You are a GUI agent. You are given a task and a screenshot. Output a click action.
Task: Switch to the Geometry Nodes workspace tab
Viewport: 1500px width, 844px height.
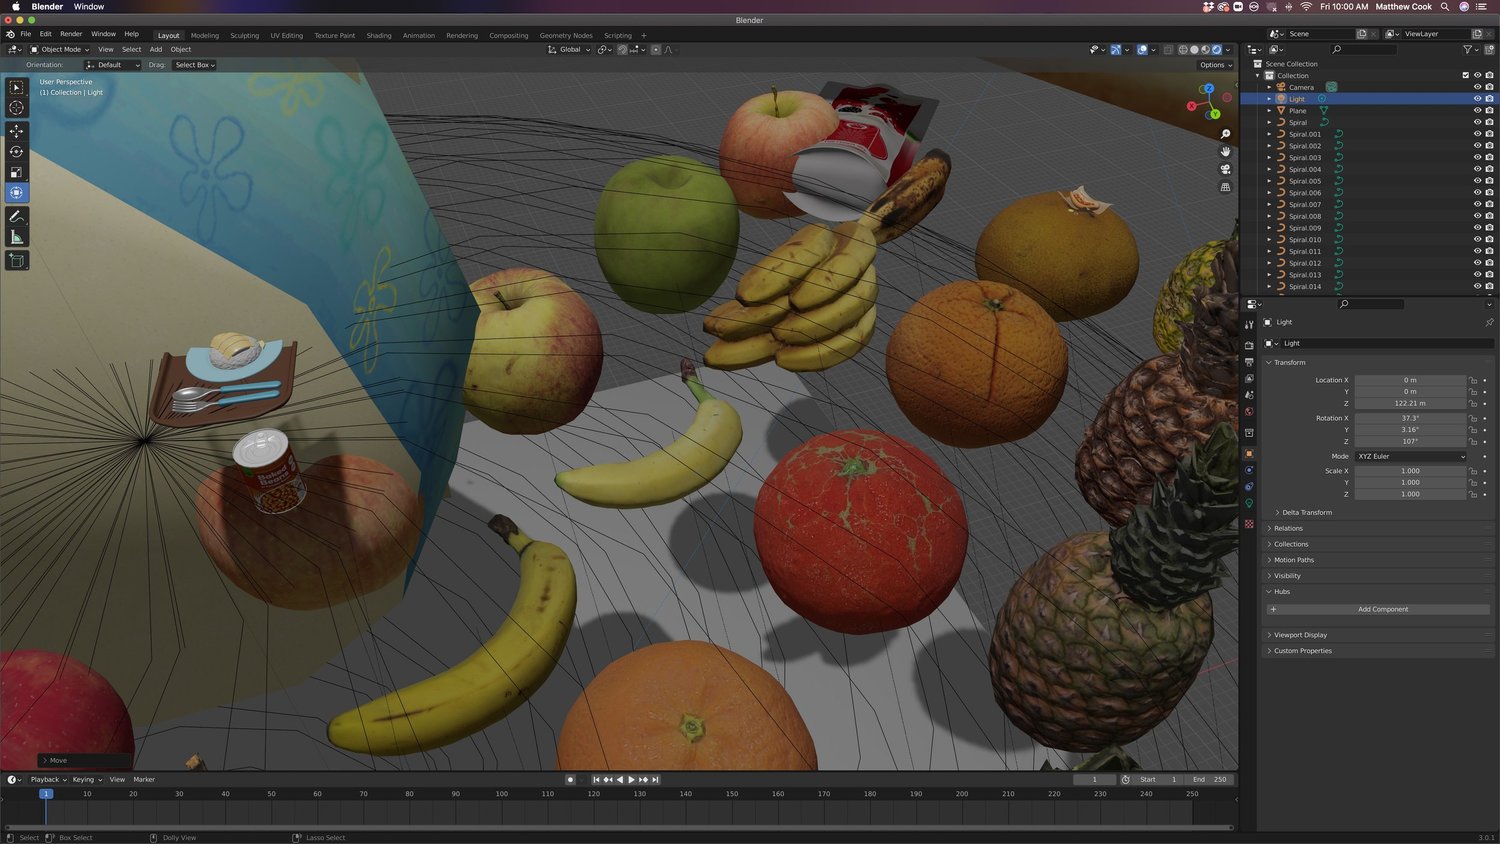[566, 35]
